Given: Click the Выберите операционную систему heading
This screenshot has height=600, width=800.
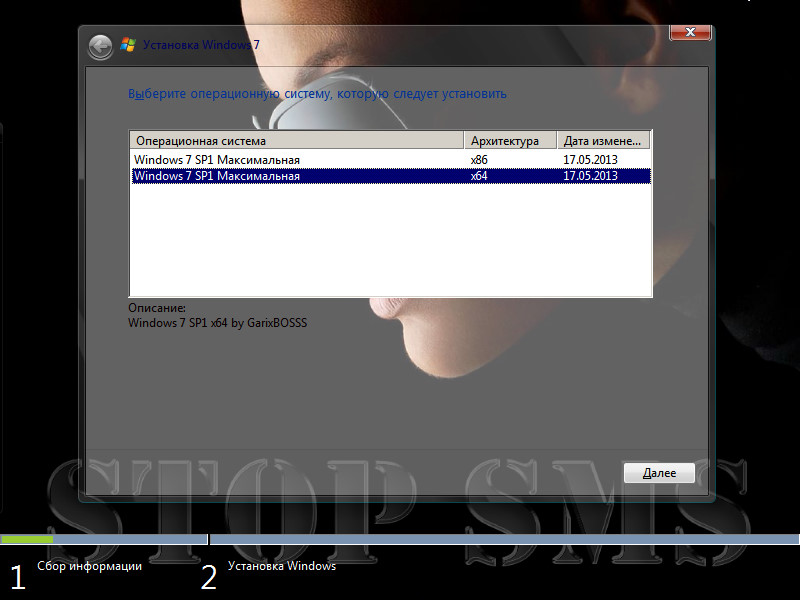Looking at the screenshot, I should [x=317, y=94].
